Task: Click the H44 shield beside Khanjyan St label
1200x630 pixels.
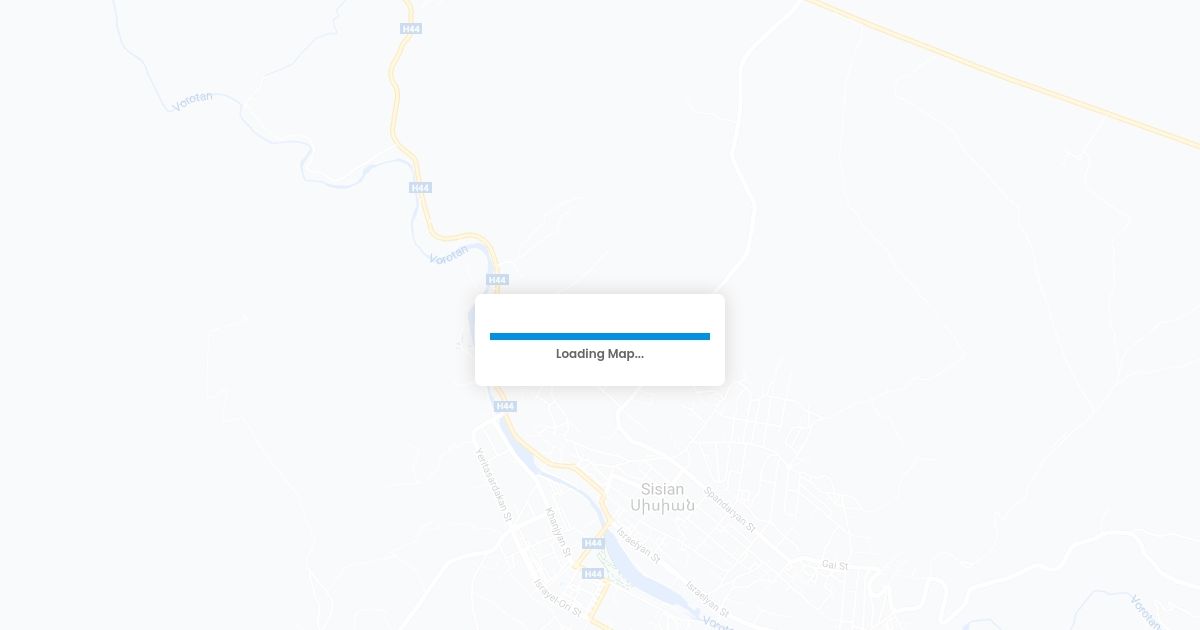Action: pos(593,543)
